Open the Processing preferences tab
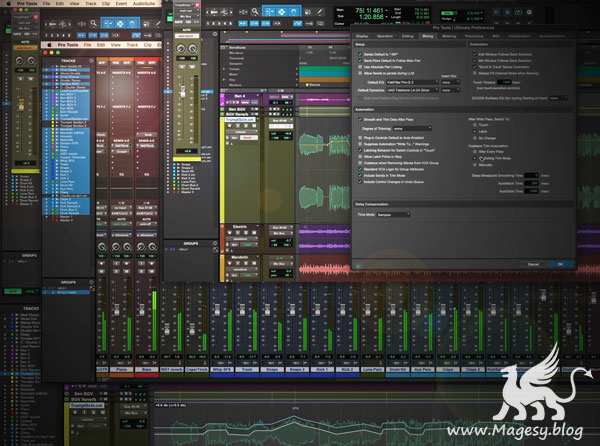This screenshot has width=600, height=446. point(474,36)
